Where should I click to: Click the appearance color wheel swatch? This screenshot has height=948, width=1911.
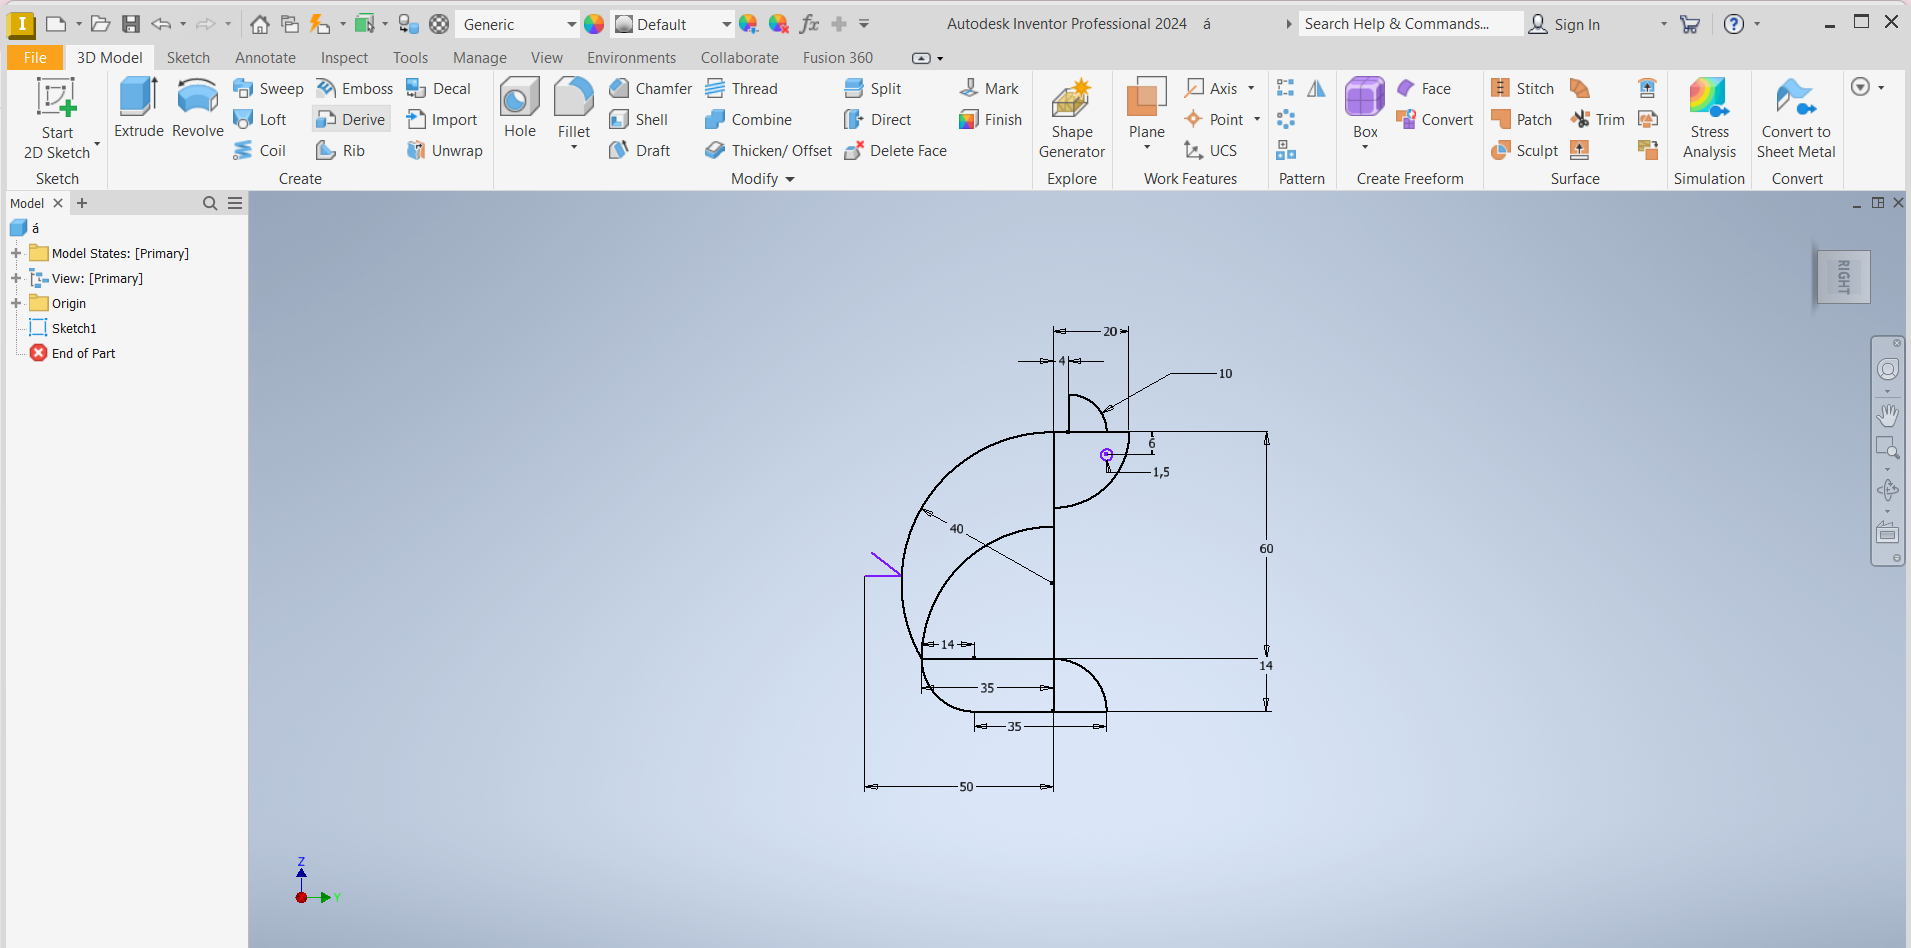click(594, 24)
